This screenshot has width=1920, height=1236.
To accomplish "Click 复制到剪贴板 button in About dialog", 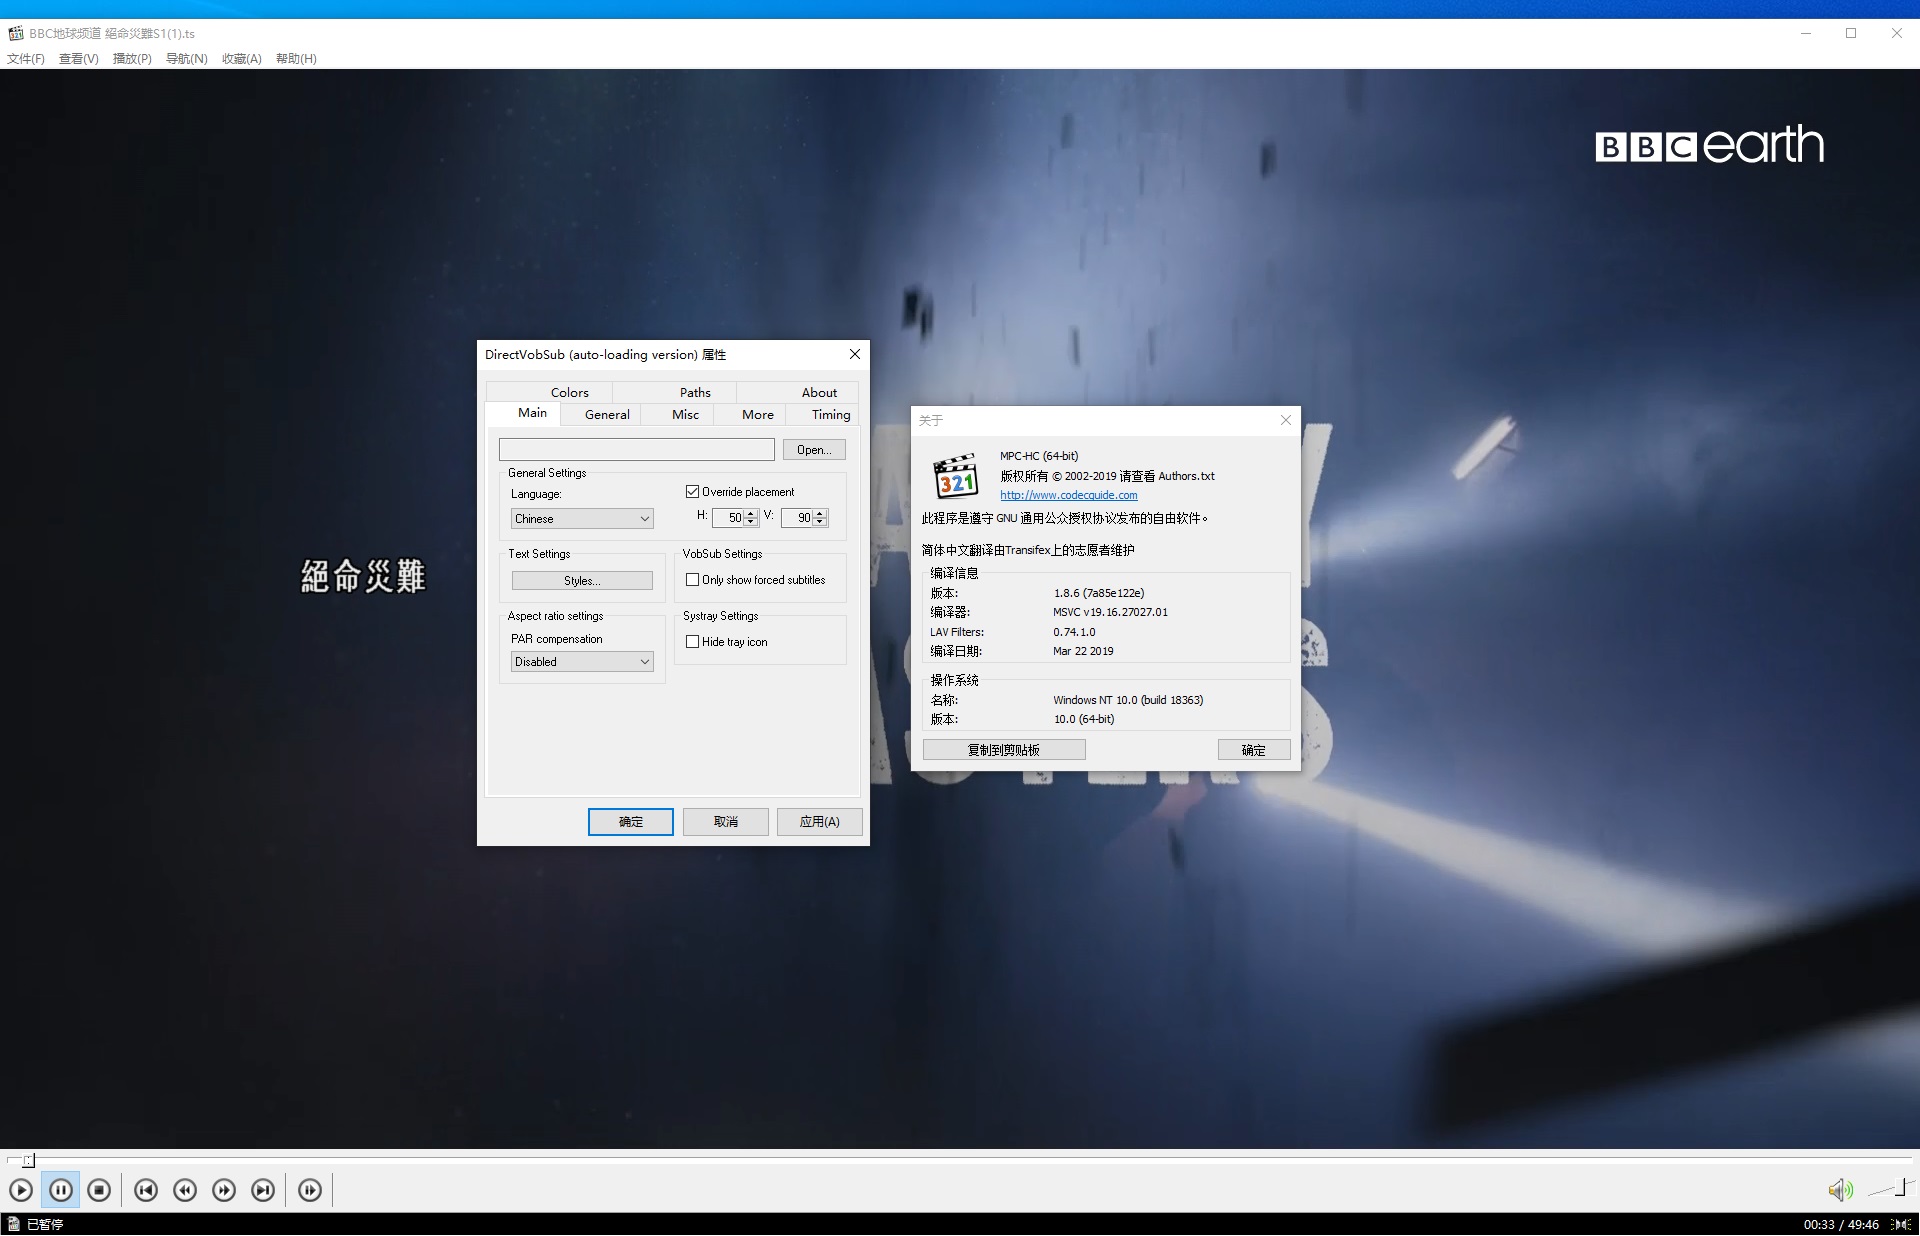I will (1004, 750).
